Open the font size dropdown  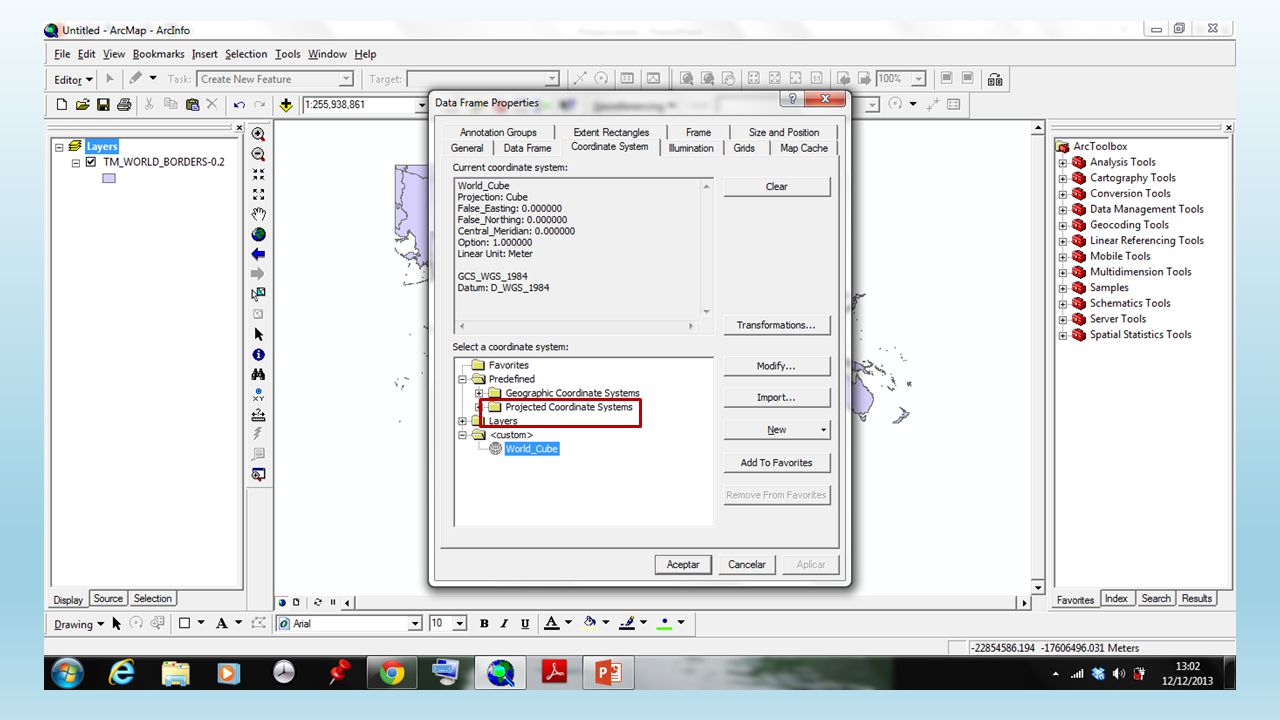pyautogui.click(x=460, y=623)
